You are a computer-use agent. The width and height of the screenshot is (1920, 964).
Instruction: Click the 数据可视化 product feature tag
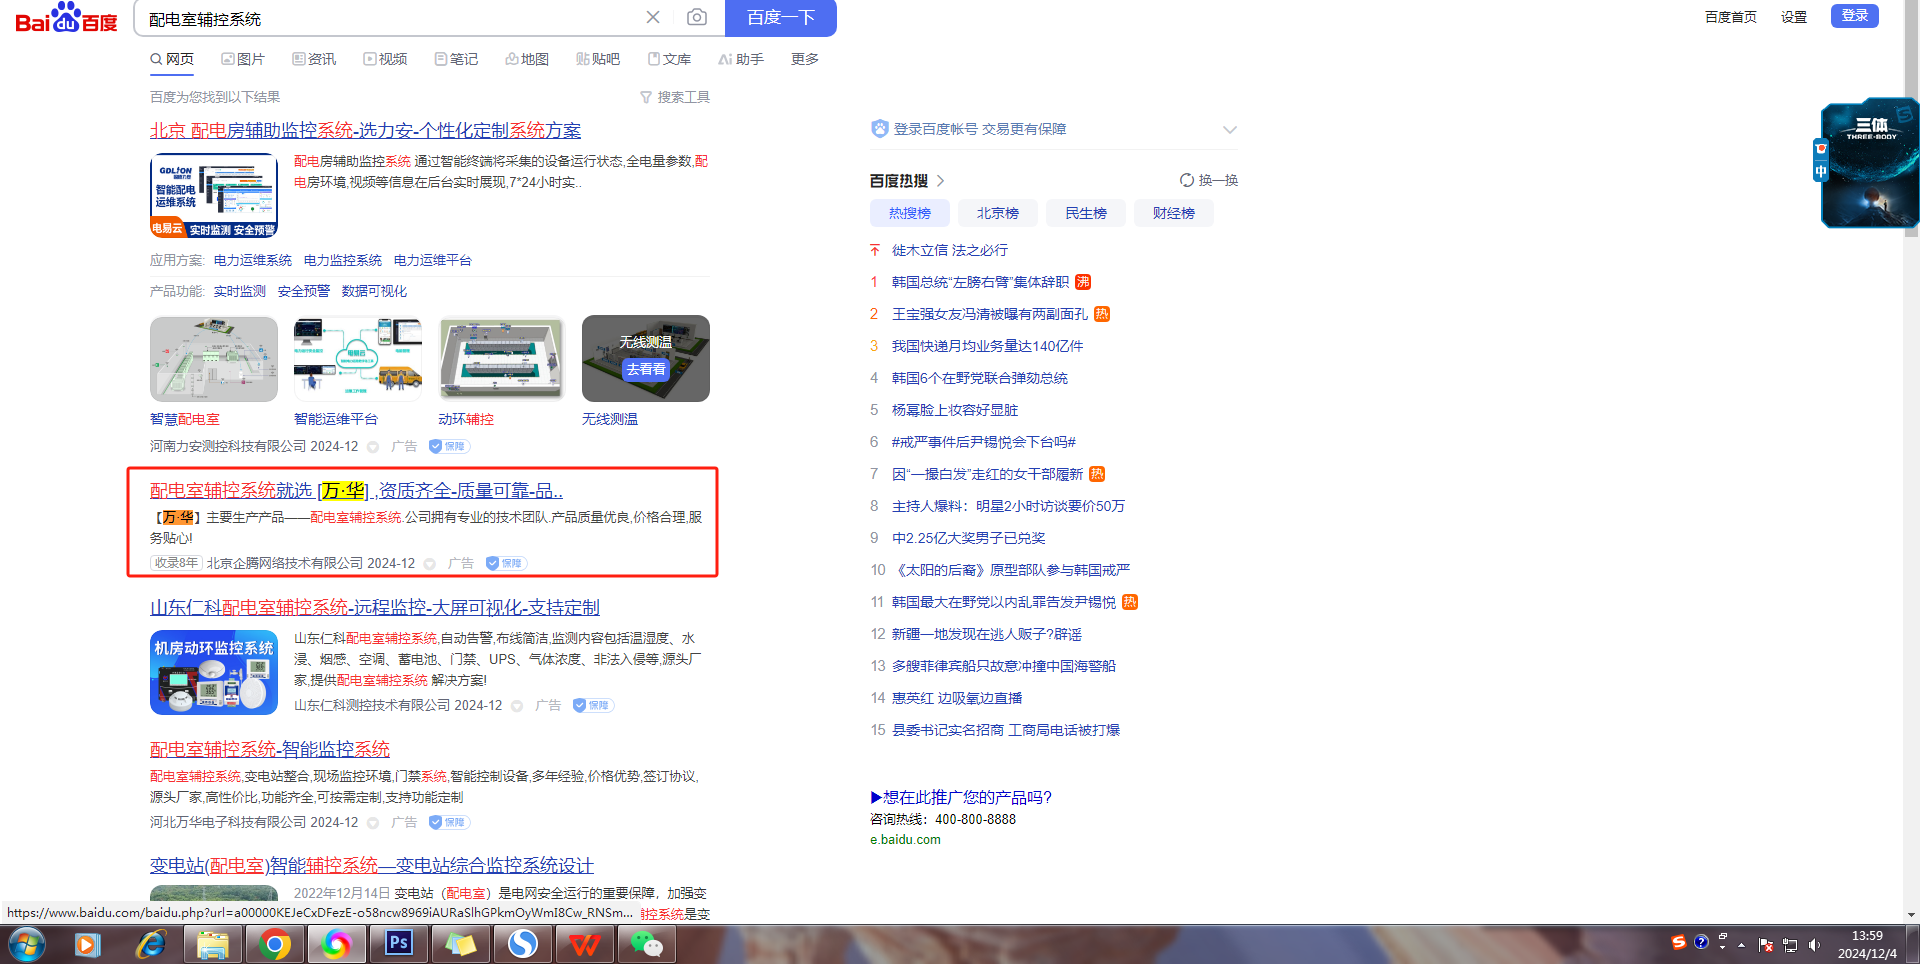(x=374, y=291)
